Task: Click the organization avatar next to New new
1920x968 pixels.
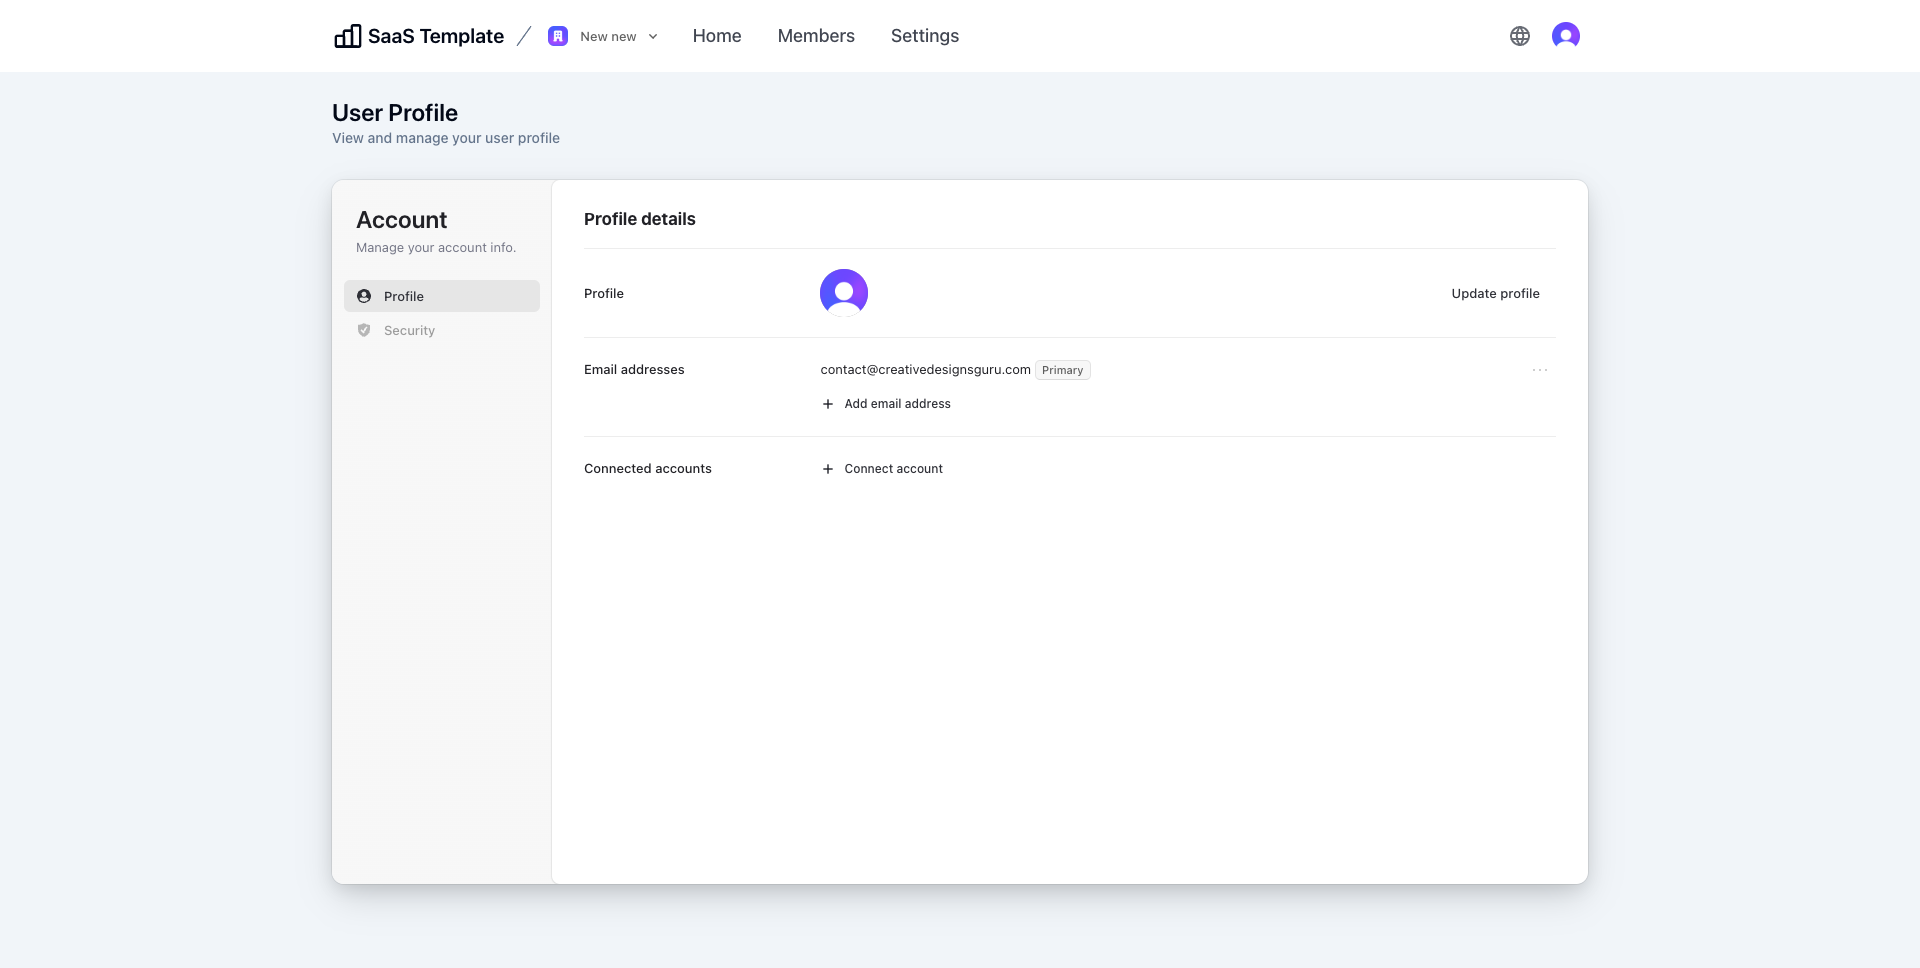Action: coord(558,35)
